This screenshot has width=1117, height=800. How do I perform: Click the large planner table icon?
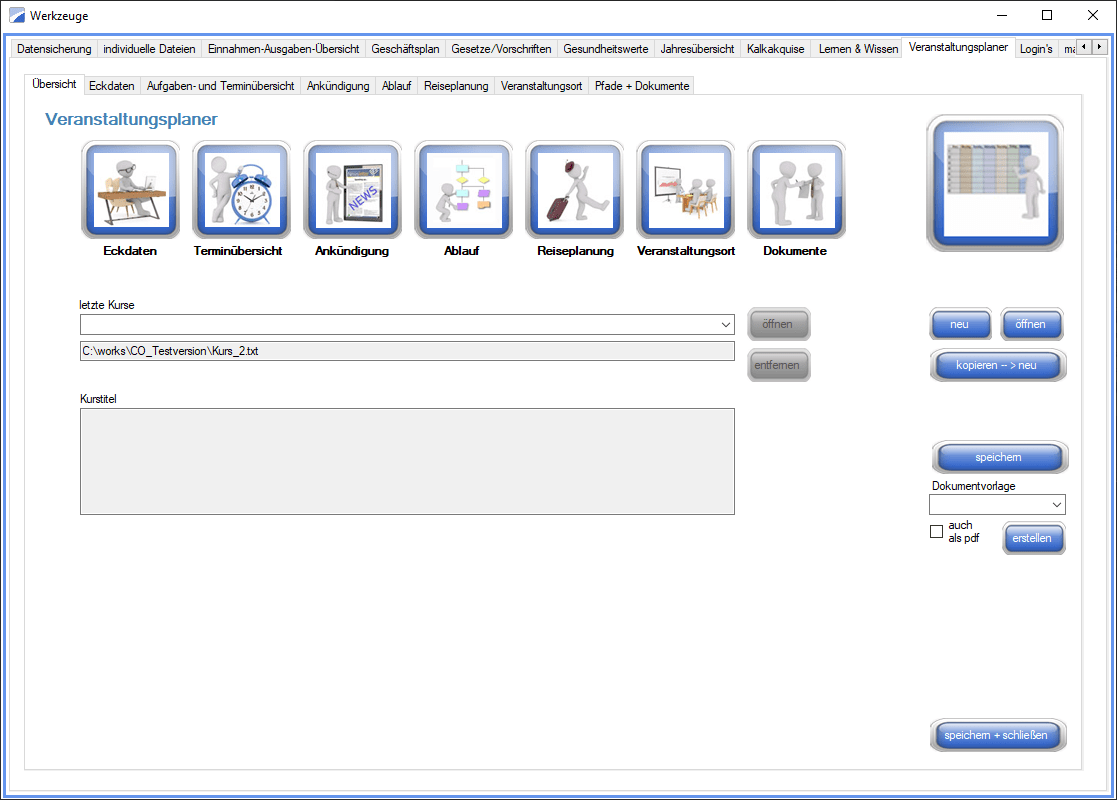[995, 183]
